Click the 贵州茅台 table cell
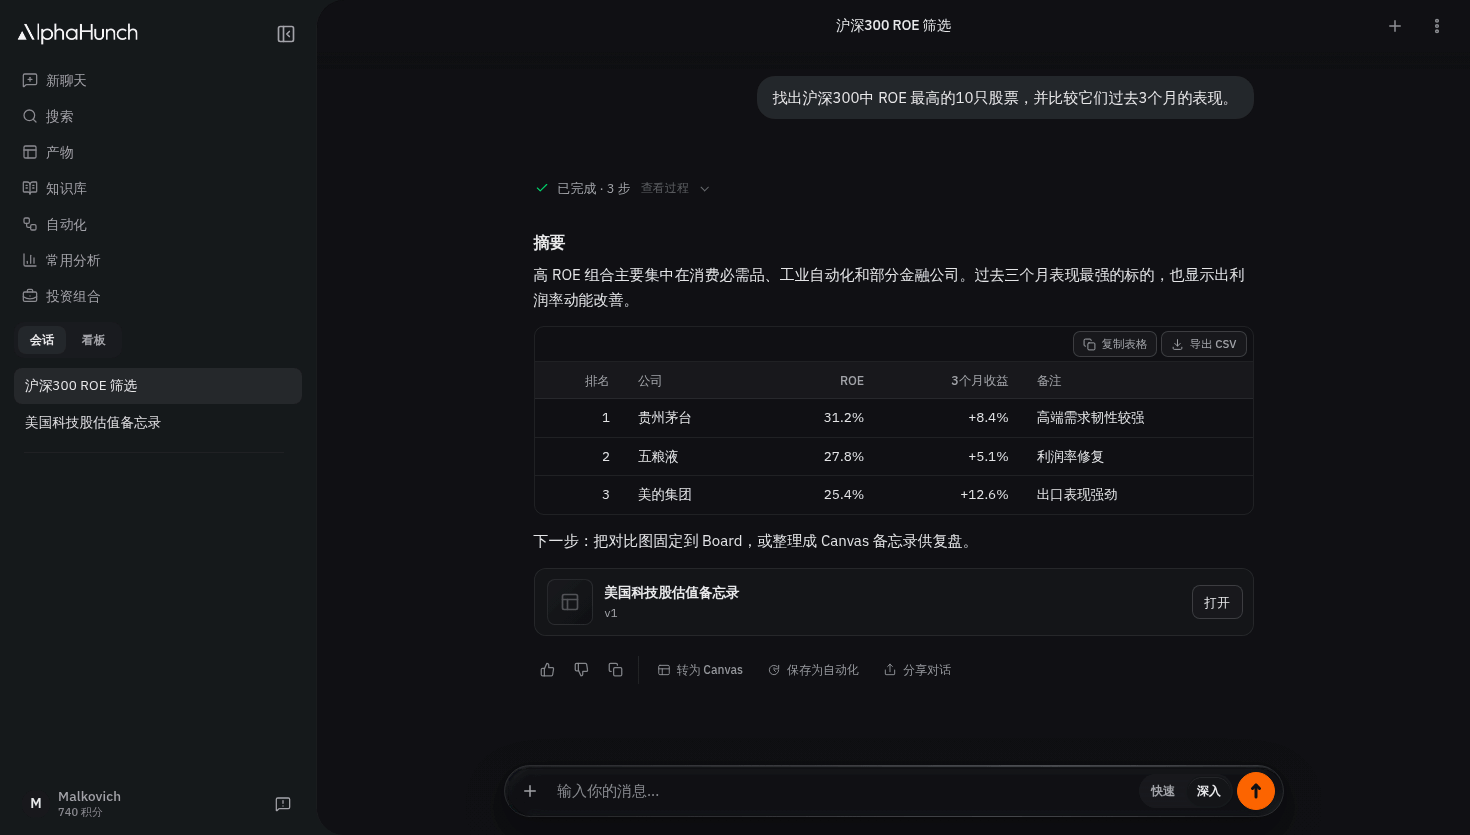The height and width of the screenshot is (835, 1470). (x=665, y=418)
